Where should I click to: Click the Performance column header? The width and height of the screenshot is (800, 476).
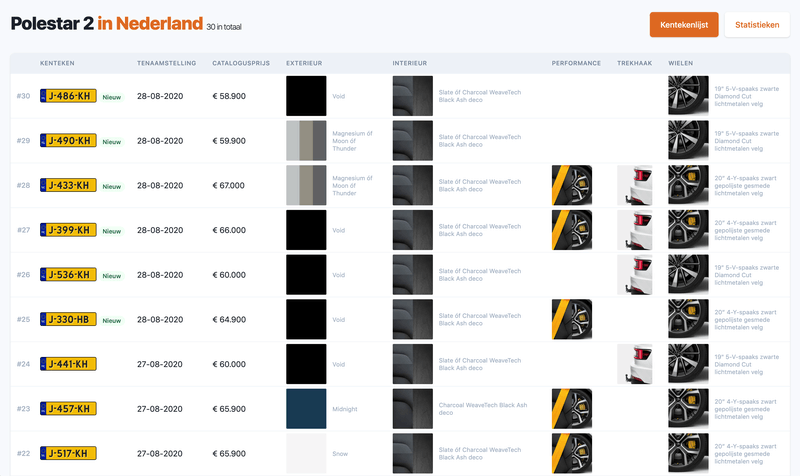click(576, 63)
